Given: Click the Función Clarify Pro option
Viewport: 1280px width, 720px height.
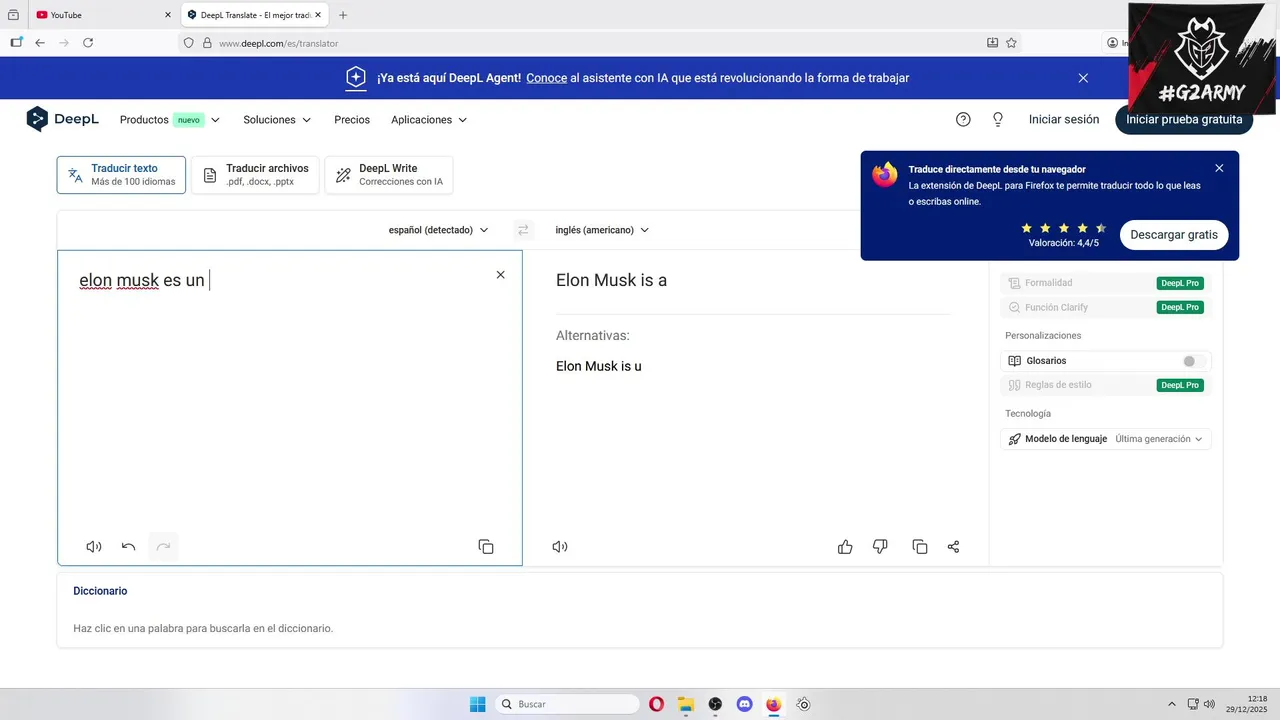Looking at the screenshot, I should click(1106, 307).
